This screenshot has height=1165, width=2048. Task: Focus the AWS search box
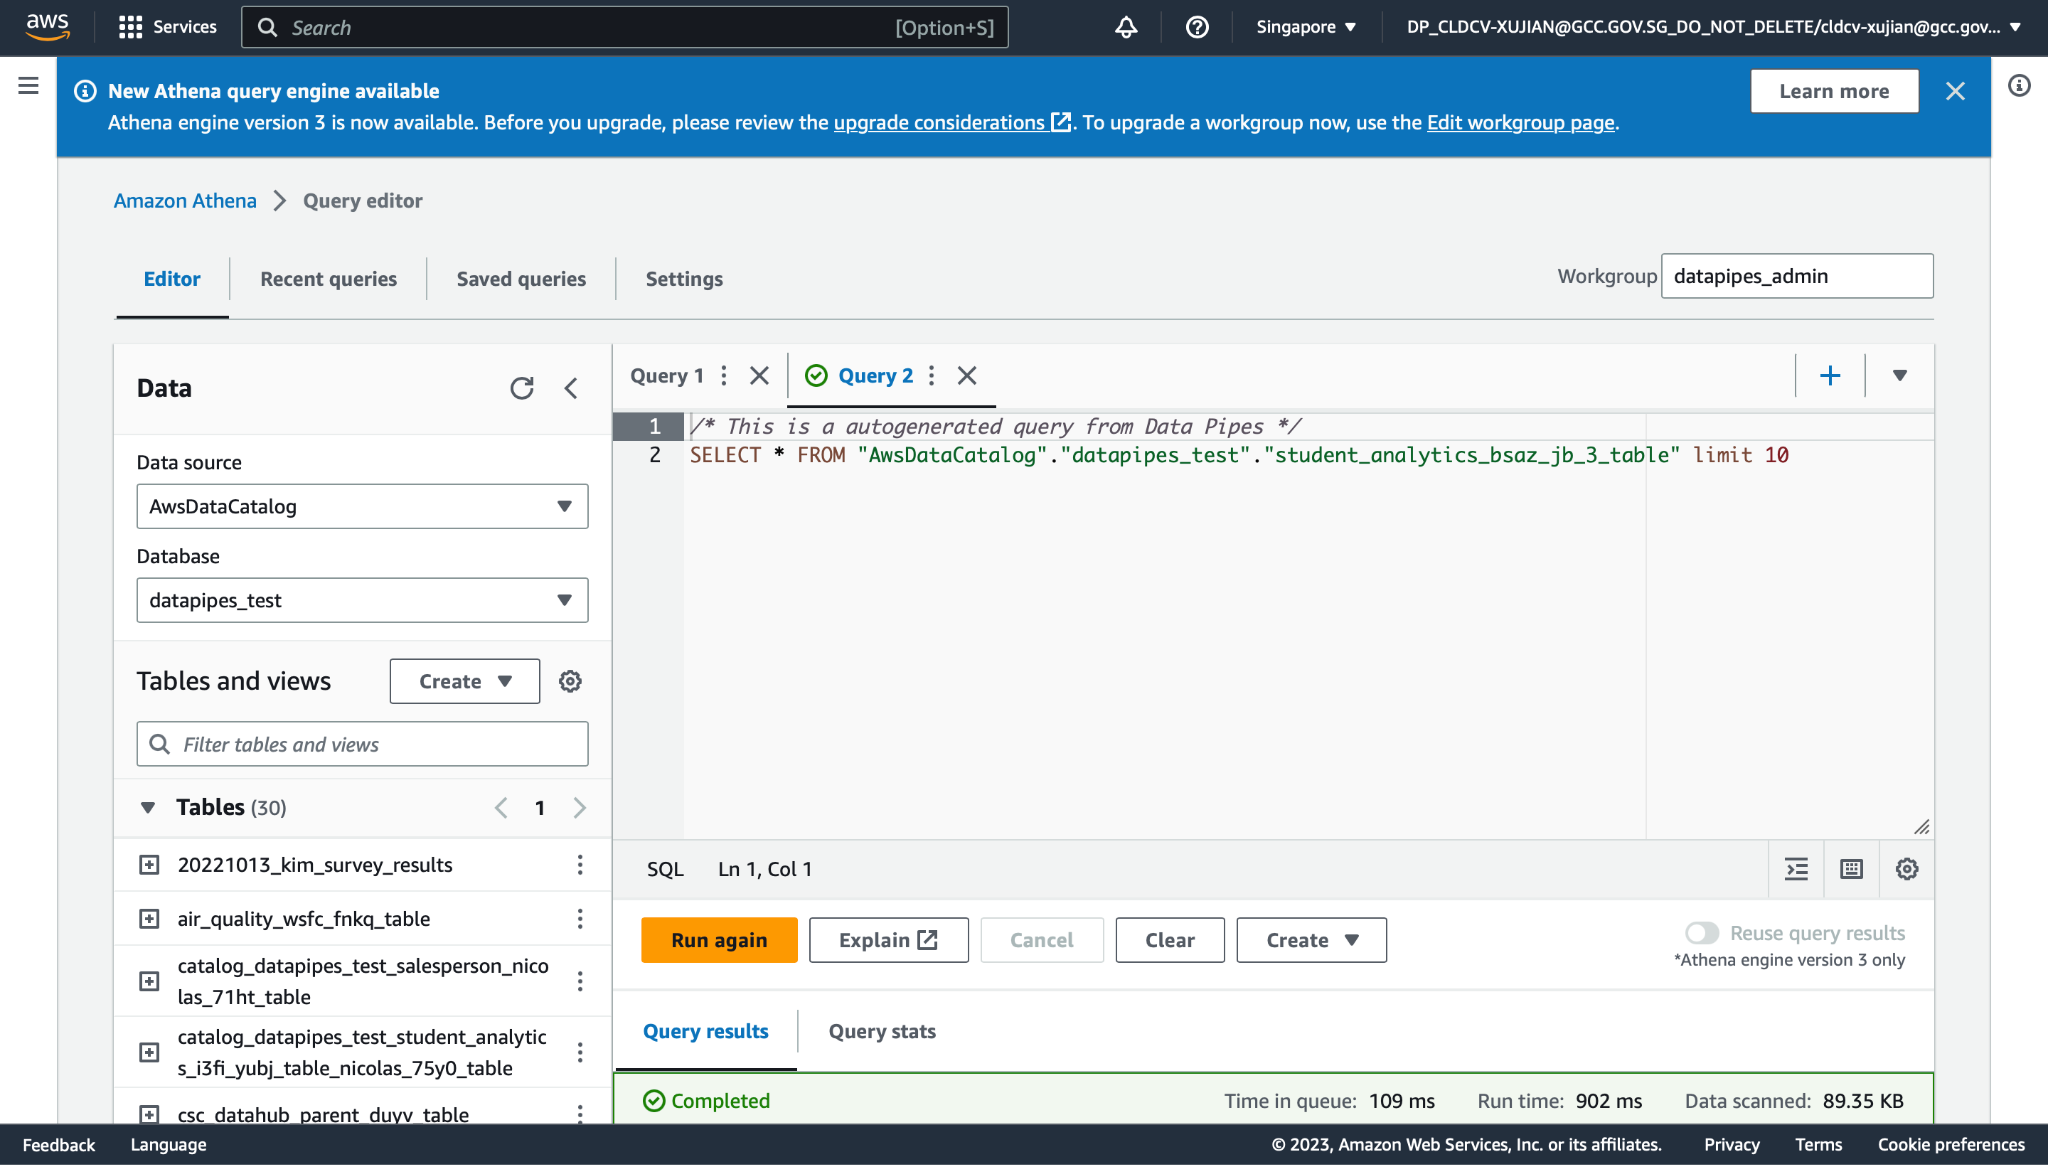click(625, 27)
